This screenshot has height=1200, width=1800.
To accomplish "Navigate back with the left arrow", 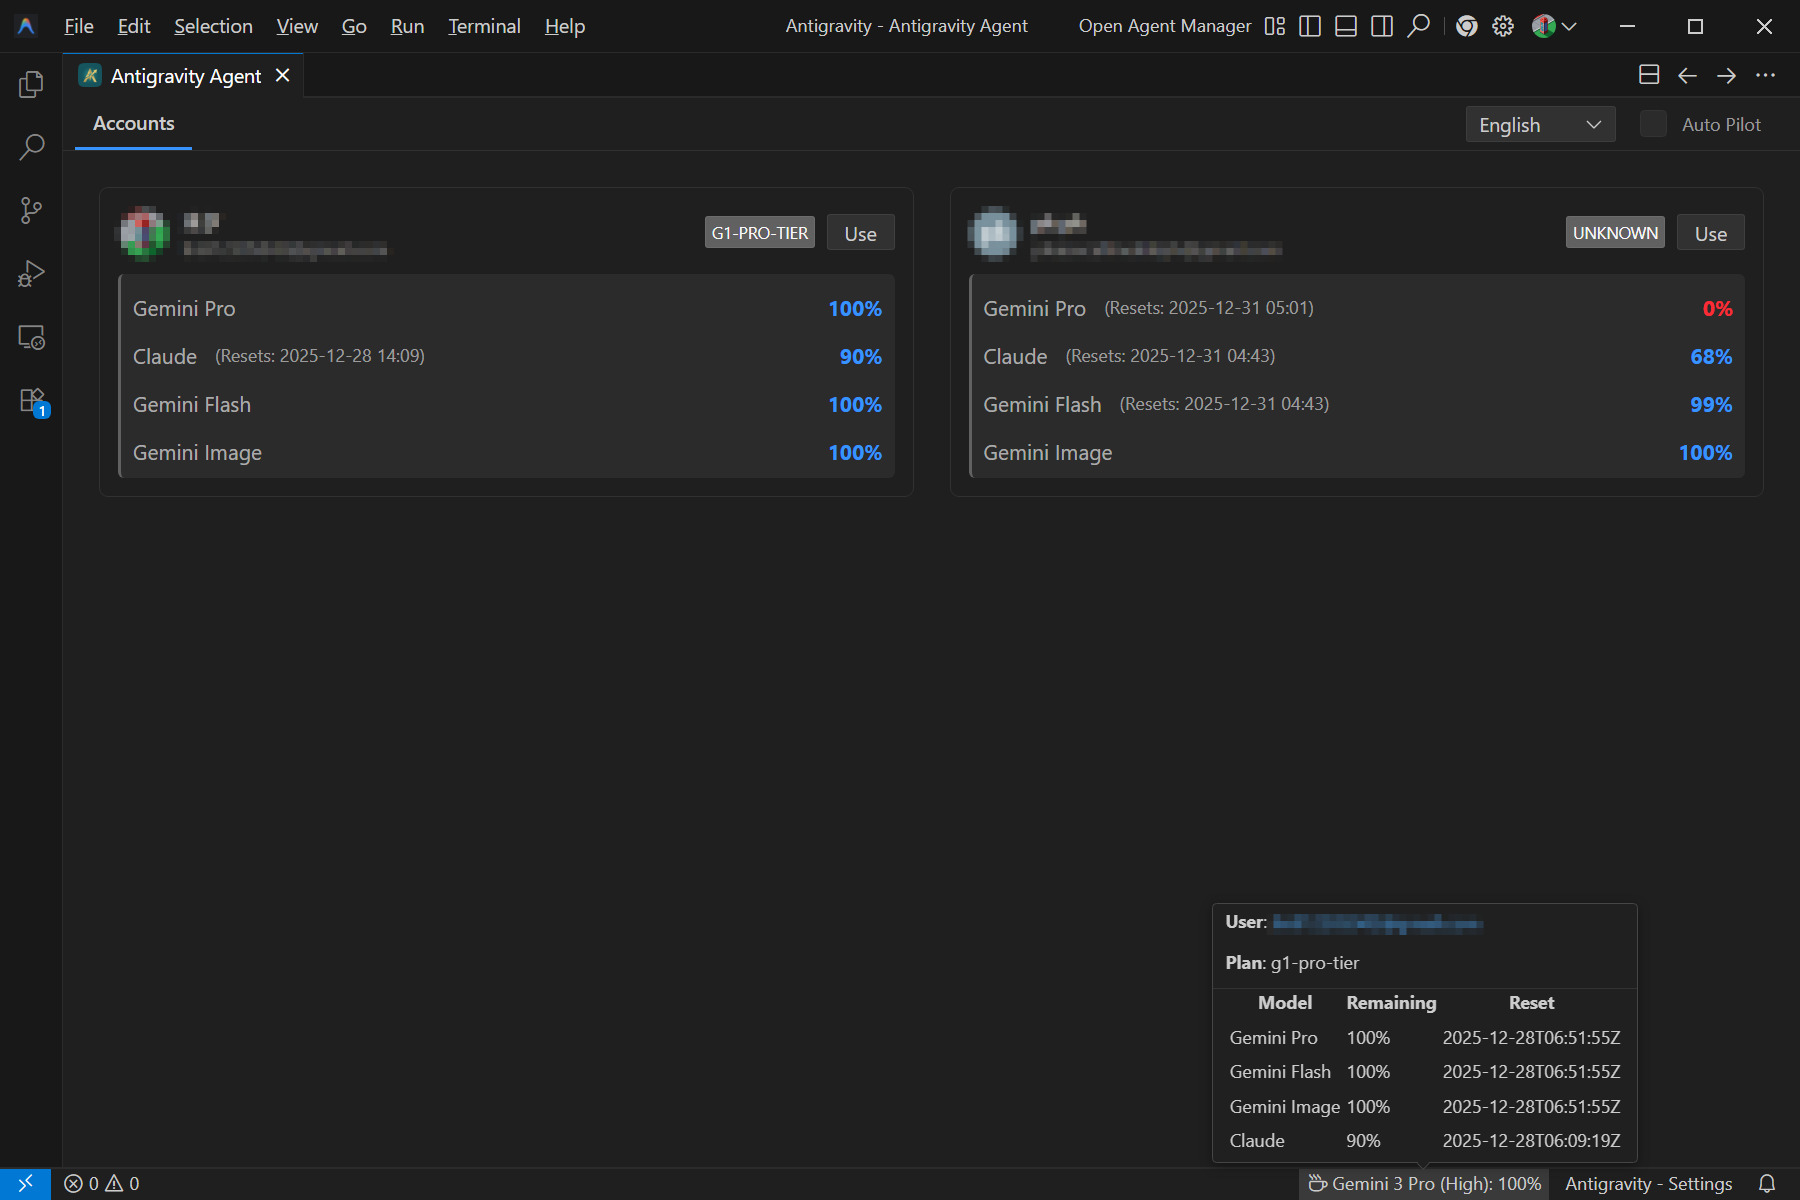I will point(1688,75).
